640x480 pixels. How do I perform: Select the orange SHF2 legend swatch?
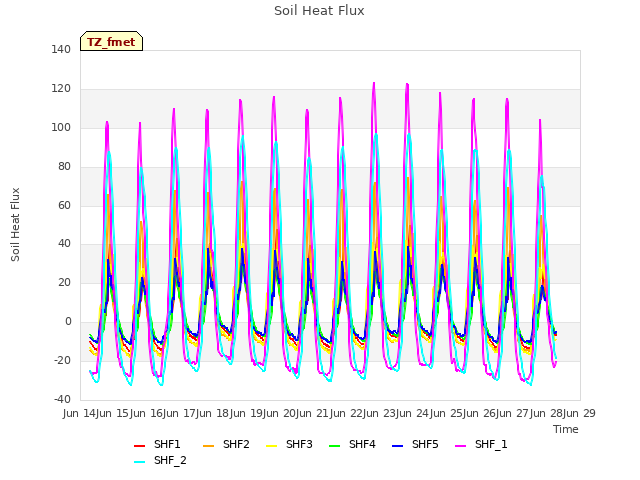(x=208, y=445)
